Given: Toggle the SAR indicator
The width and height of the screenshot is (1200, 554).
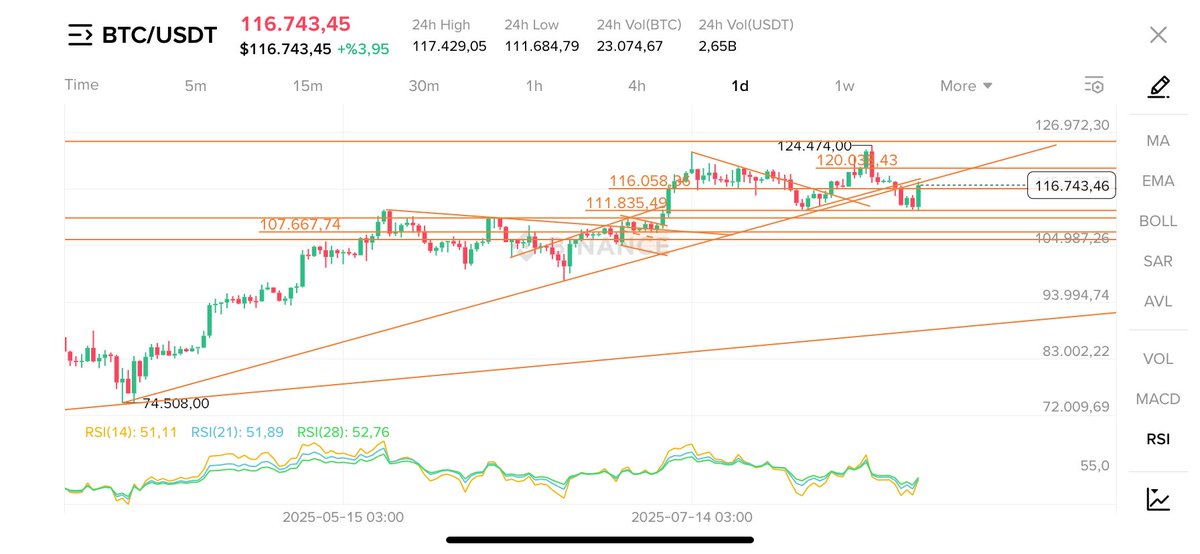Looking at the screenshot, I should click(1158, 261).
